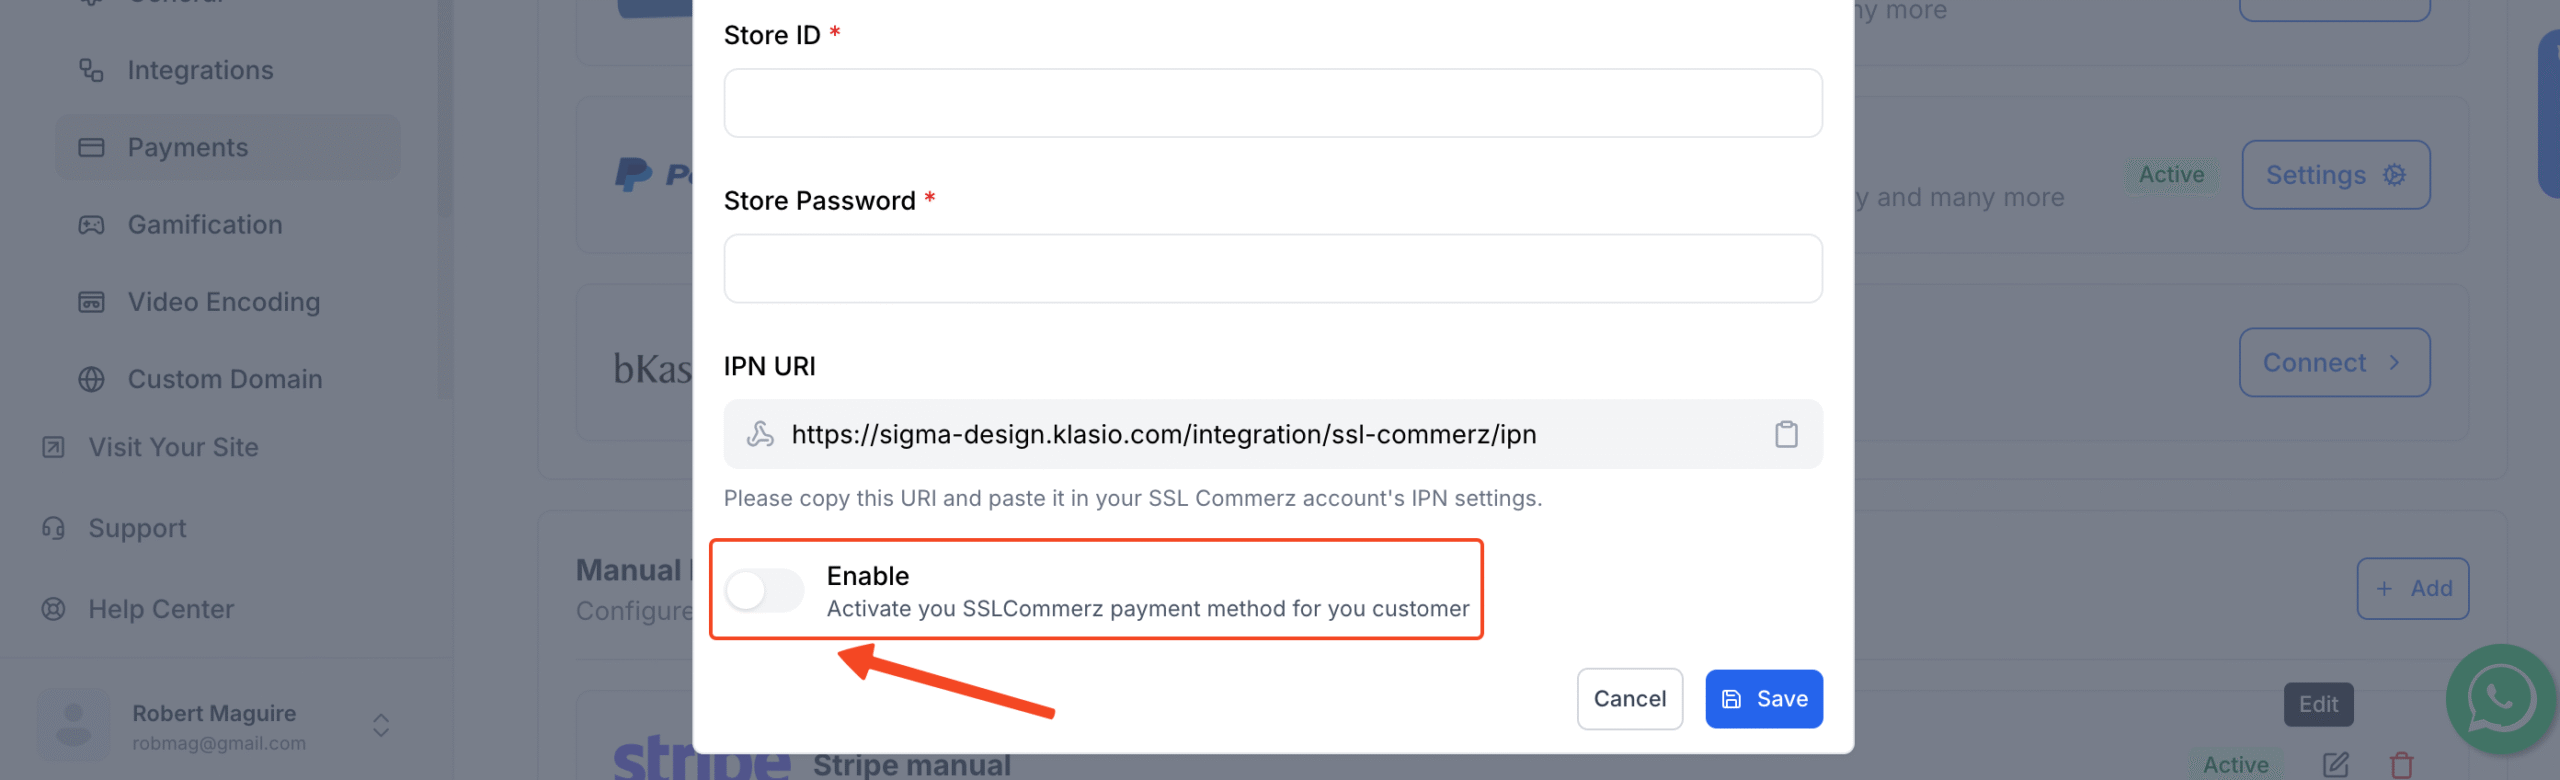Open Help Center
Viewport: 2560px width, 780px height.
click(161, 609)
